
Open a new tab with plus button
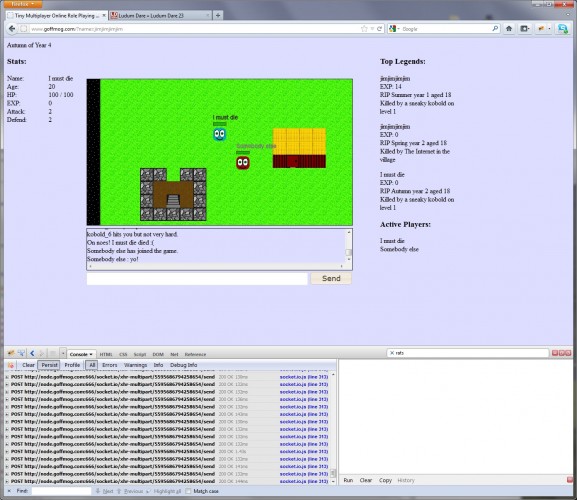(218, 15)
